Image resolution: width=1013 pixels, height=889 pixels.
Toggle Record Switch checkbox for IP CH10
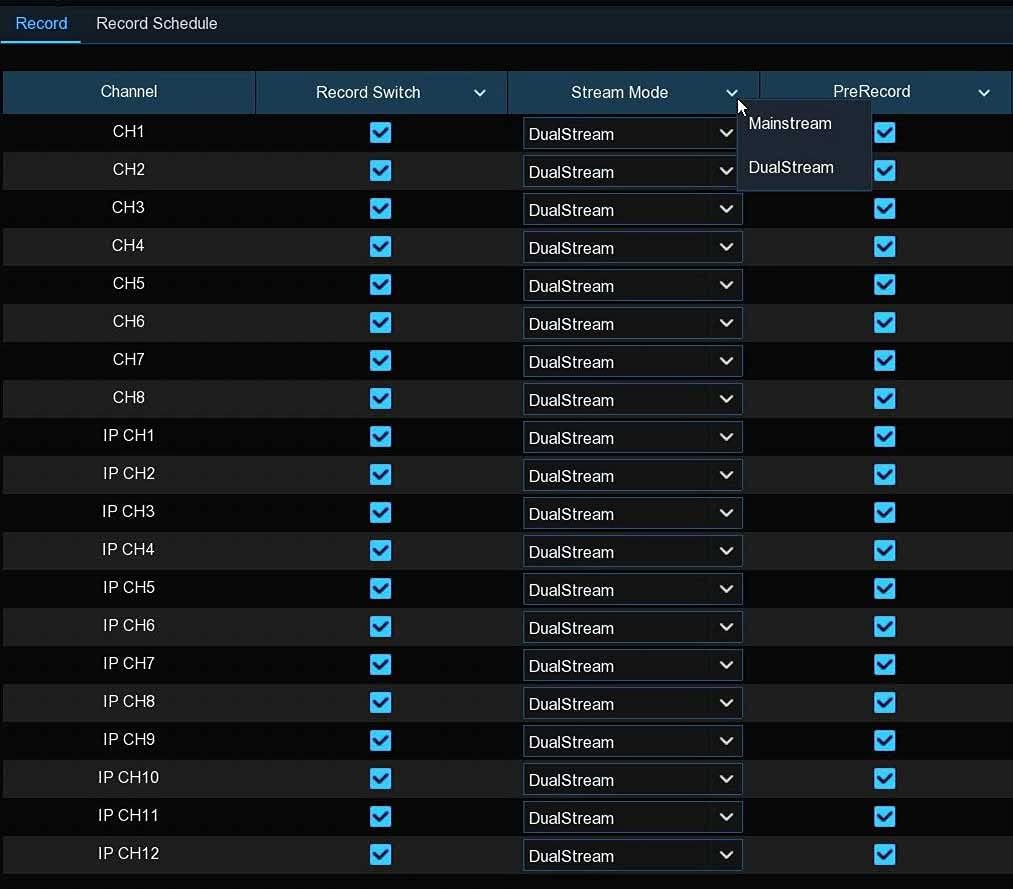[x=381, y=779]
